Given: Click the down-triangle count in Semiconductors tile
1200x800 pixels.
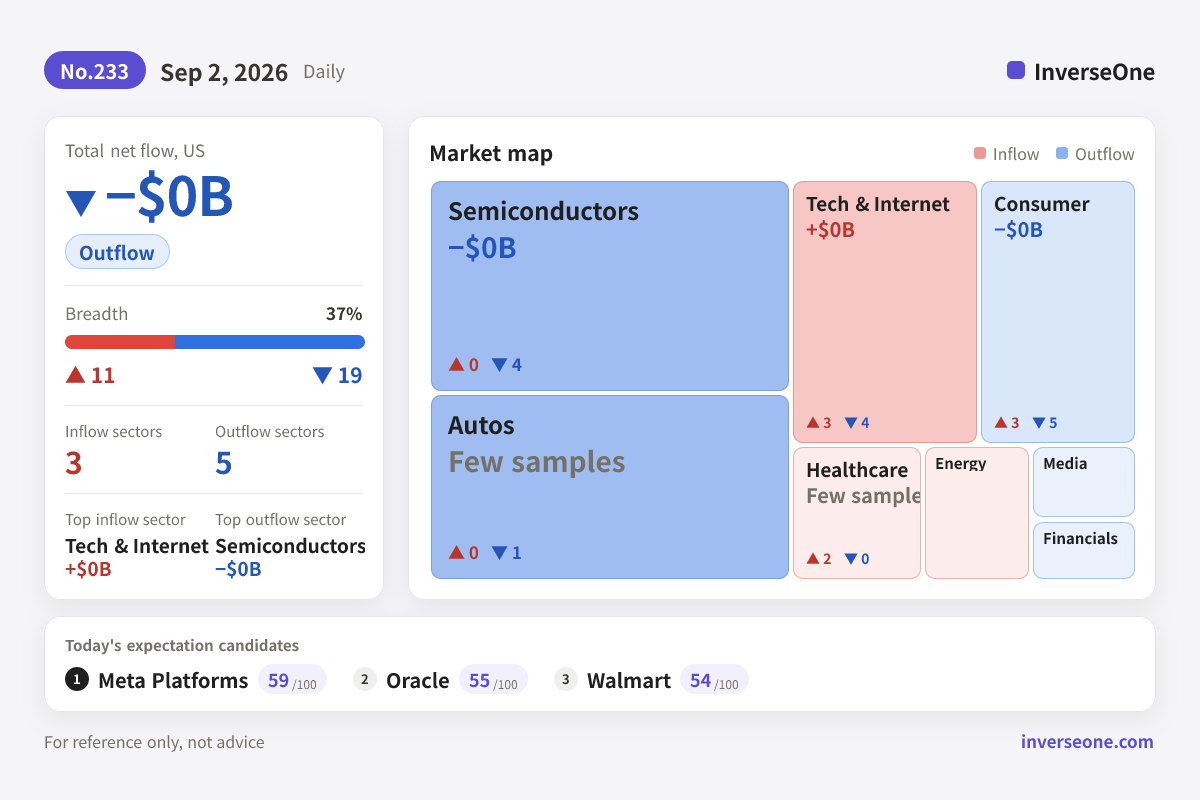Looking at the screenshot, I should pos(506,365).
